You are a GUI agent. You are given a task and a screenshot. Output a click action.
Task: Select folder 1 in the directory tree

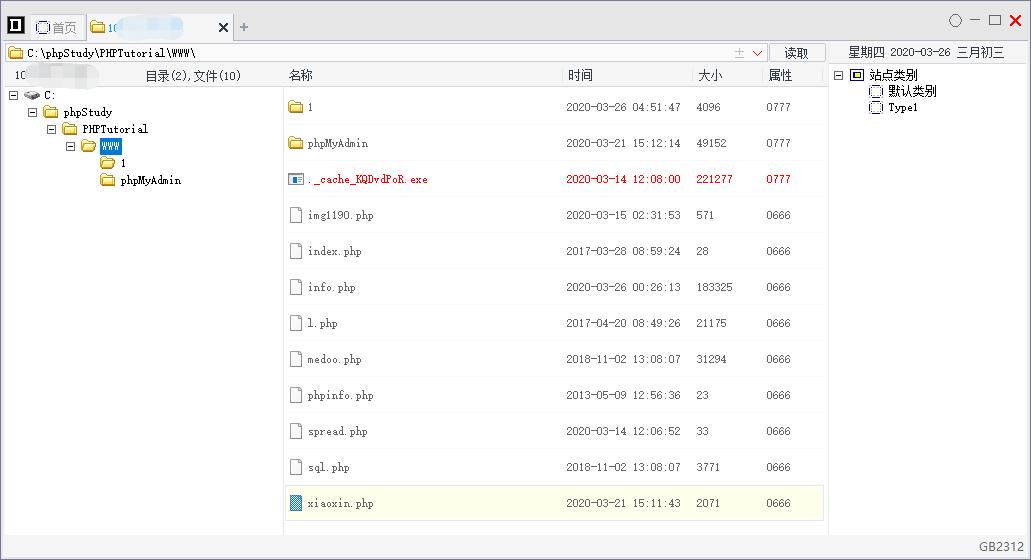[x=123, y=163]
